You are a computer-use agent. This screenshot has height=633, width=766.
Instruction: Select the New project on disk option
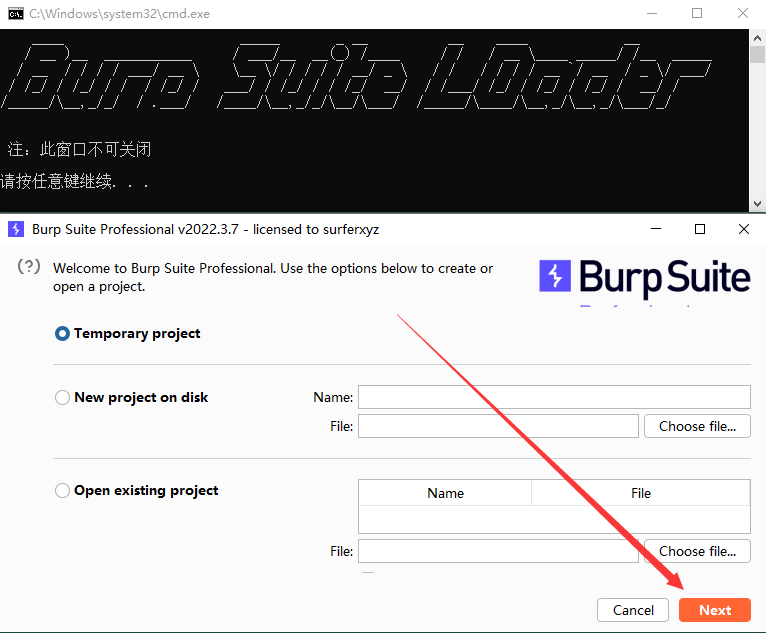pyautogui.click(x=62, y=397)
